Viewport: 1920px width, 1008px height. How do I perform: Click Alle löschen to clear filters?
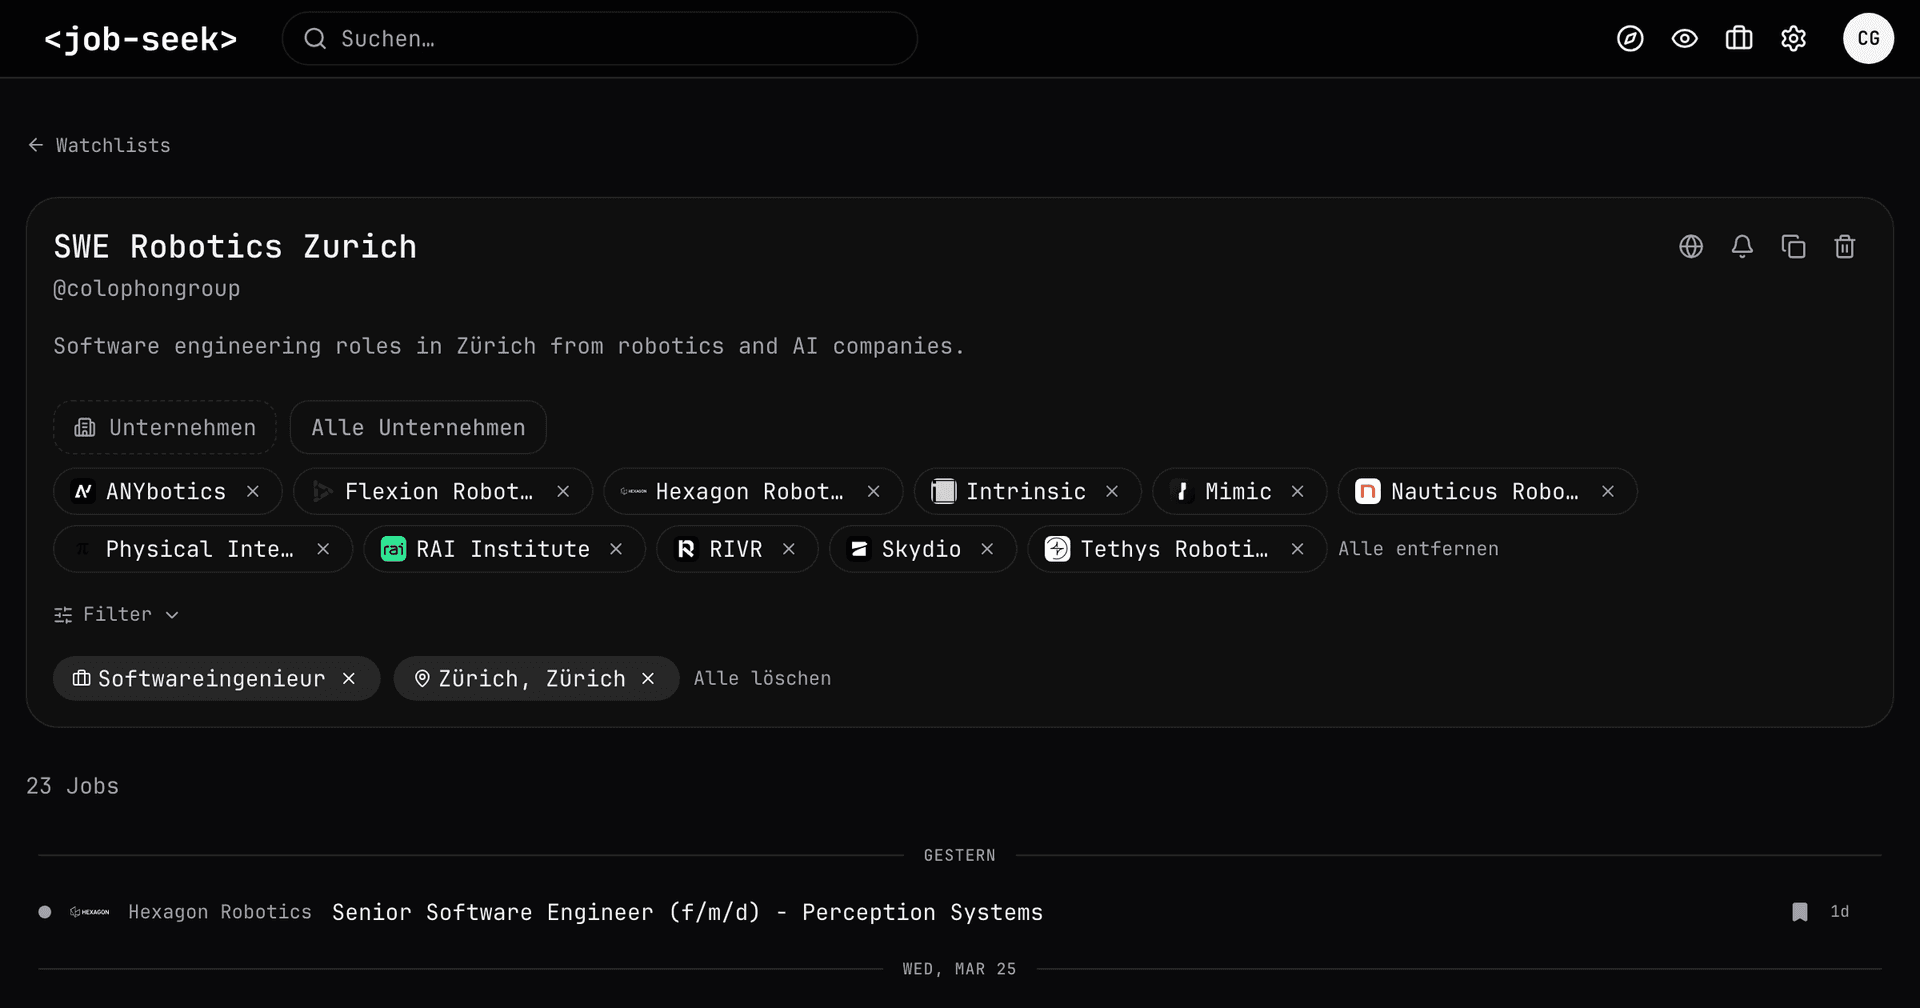pos(762,679)
